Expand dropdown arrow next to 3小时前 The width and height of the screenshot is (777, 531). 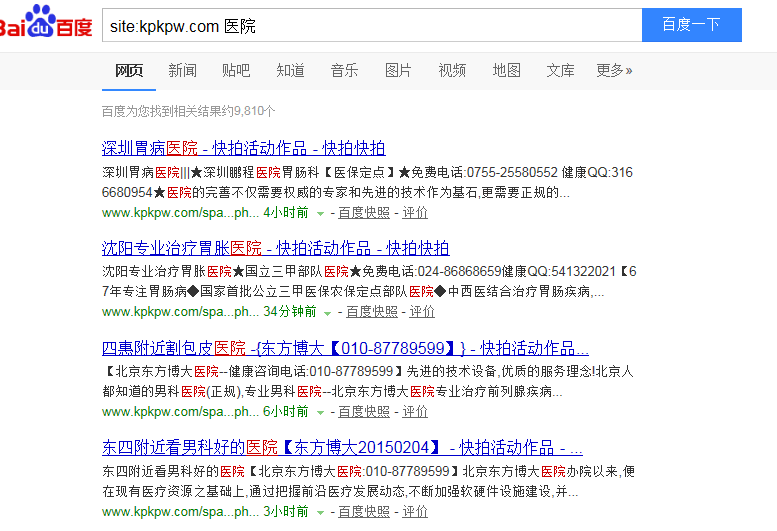pyautogui.click(x=321, y=513)
